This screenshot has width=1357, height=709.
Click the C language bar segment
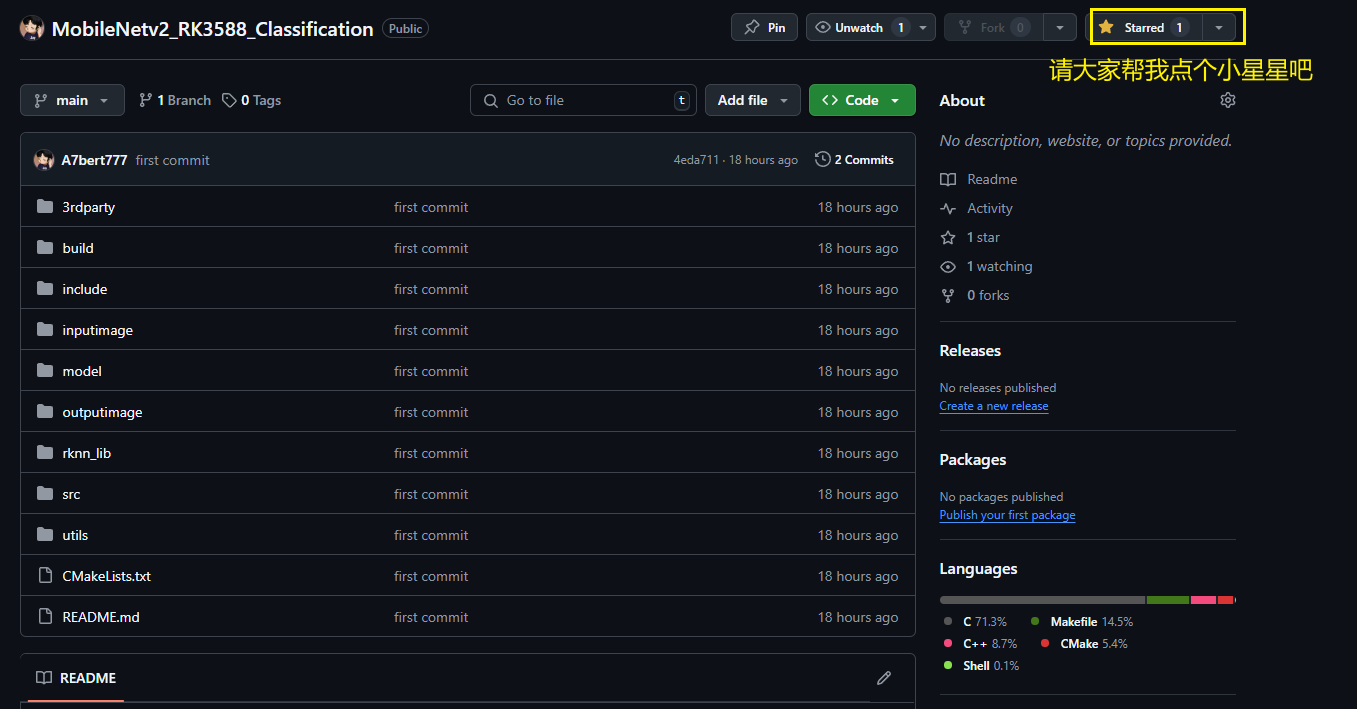coord(1042,600)
